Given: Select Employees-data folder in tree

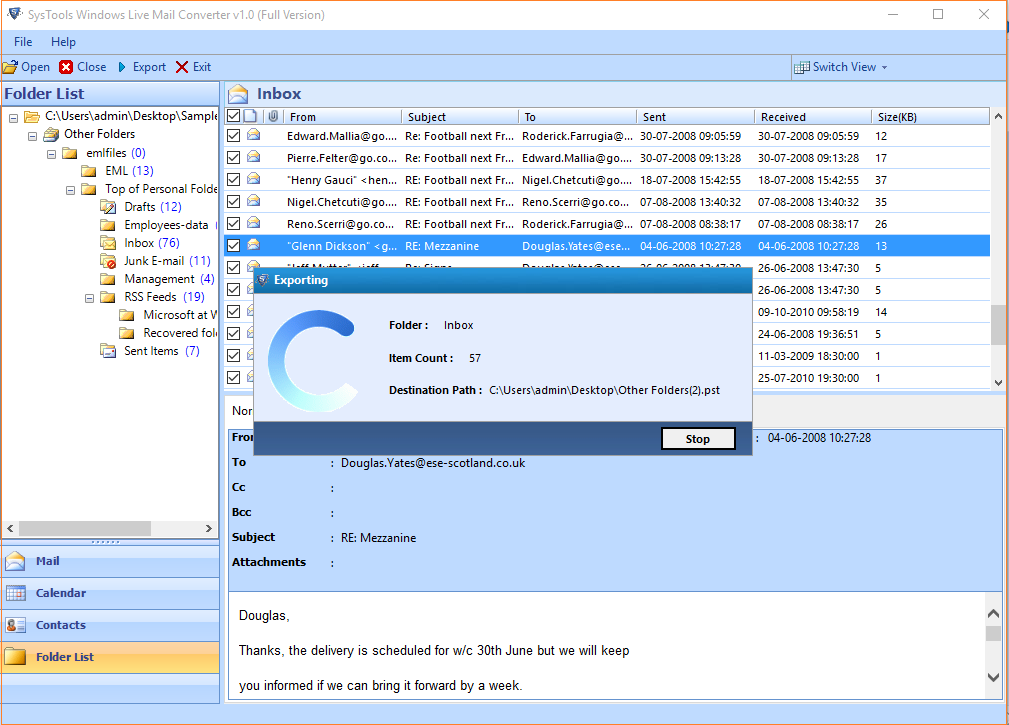Looking at the screenshot, I should pos(166,225).
